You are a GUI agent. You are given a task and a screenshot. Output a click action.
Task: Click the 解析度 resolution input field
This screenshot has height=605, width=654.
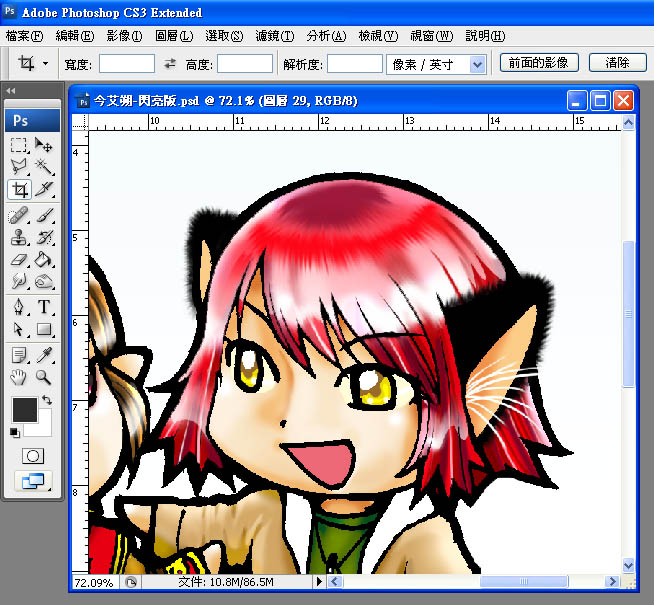(x=355, y=64)
